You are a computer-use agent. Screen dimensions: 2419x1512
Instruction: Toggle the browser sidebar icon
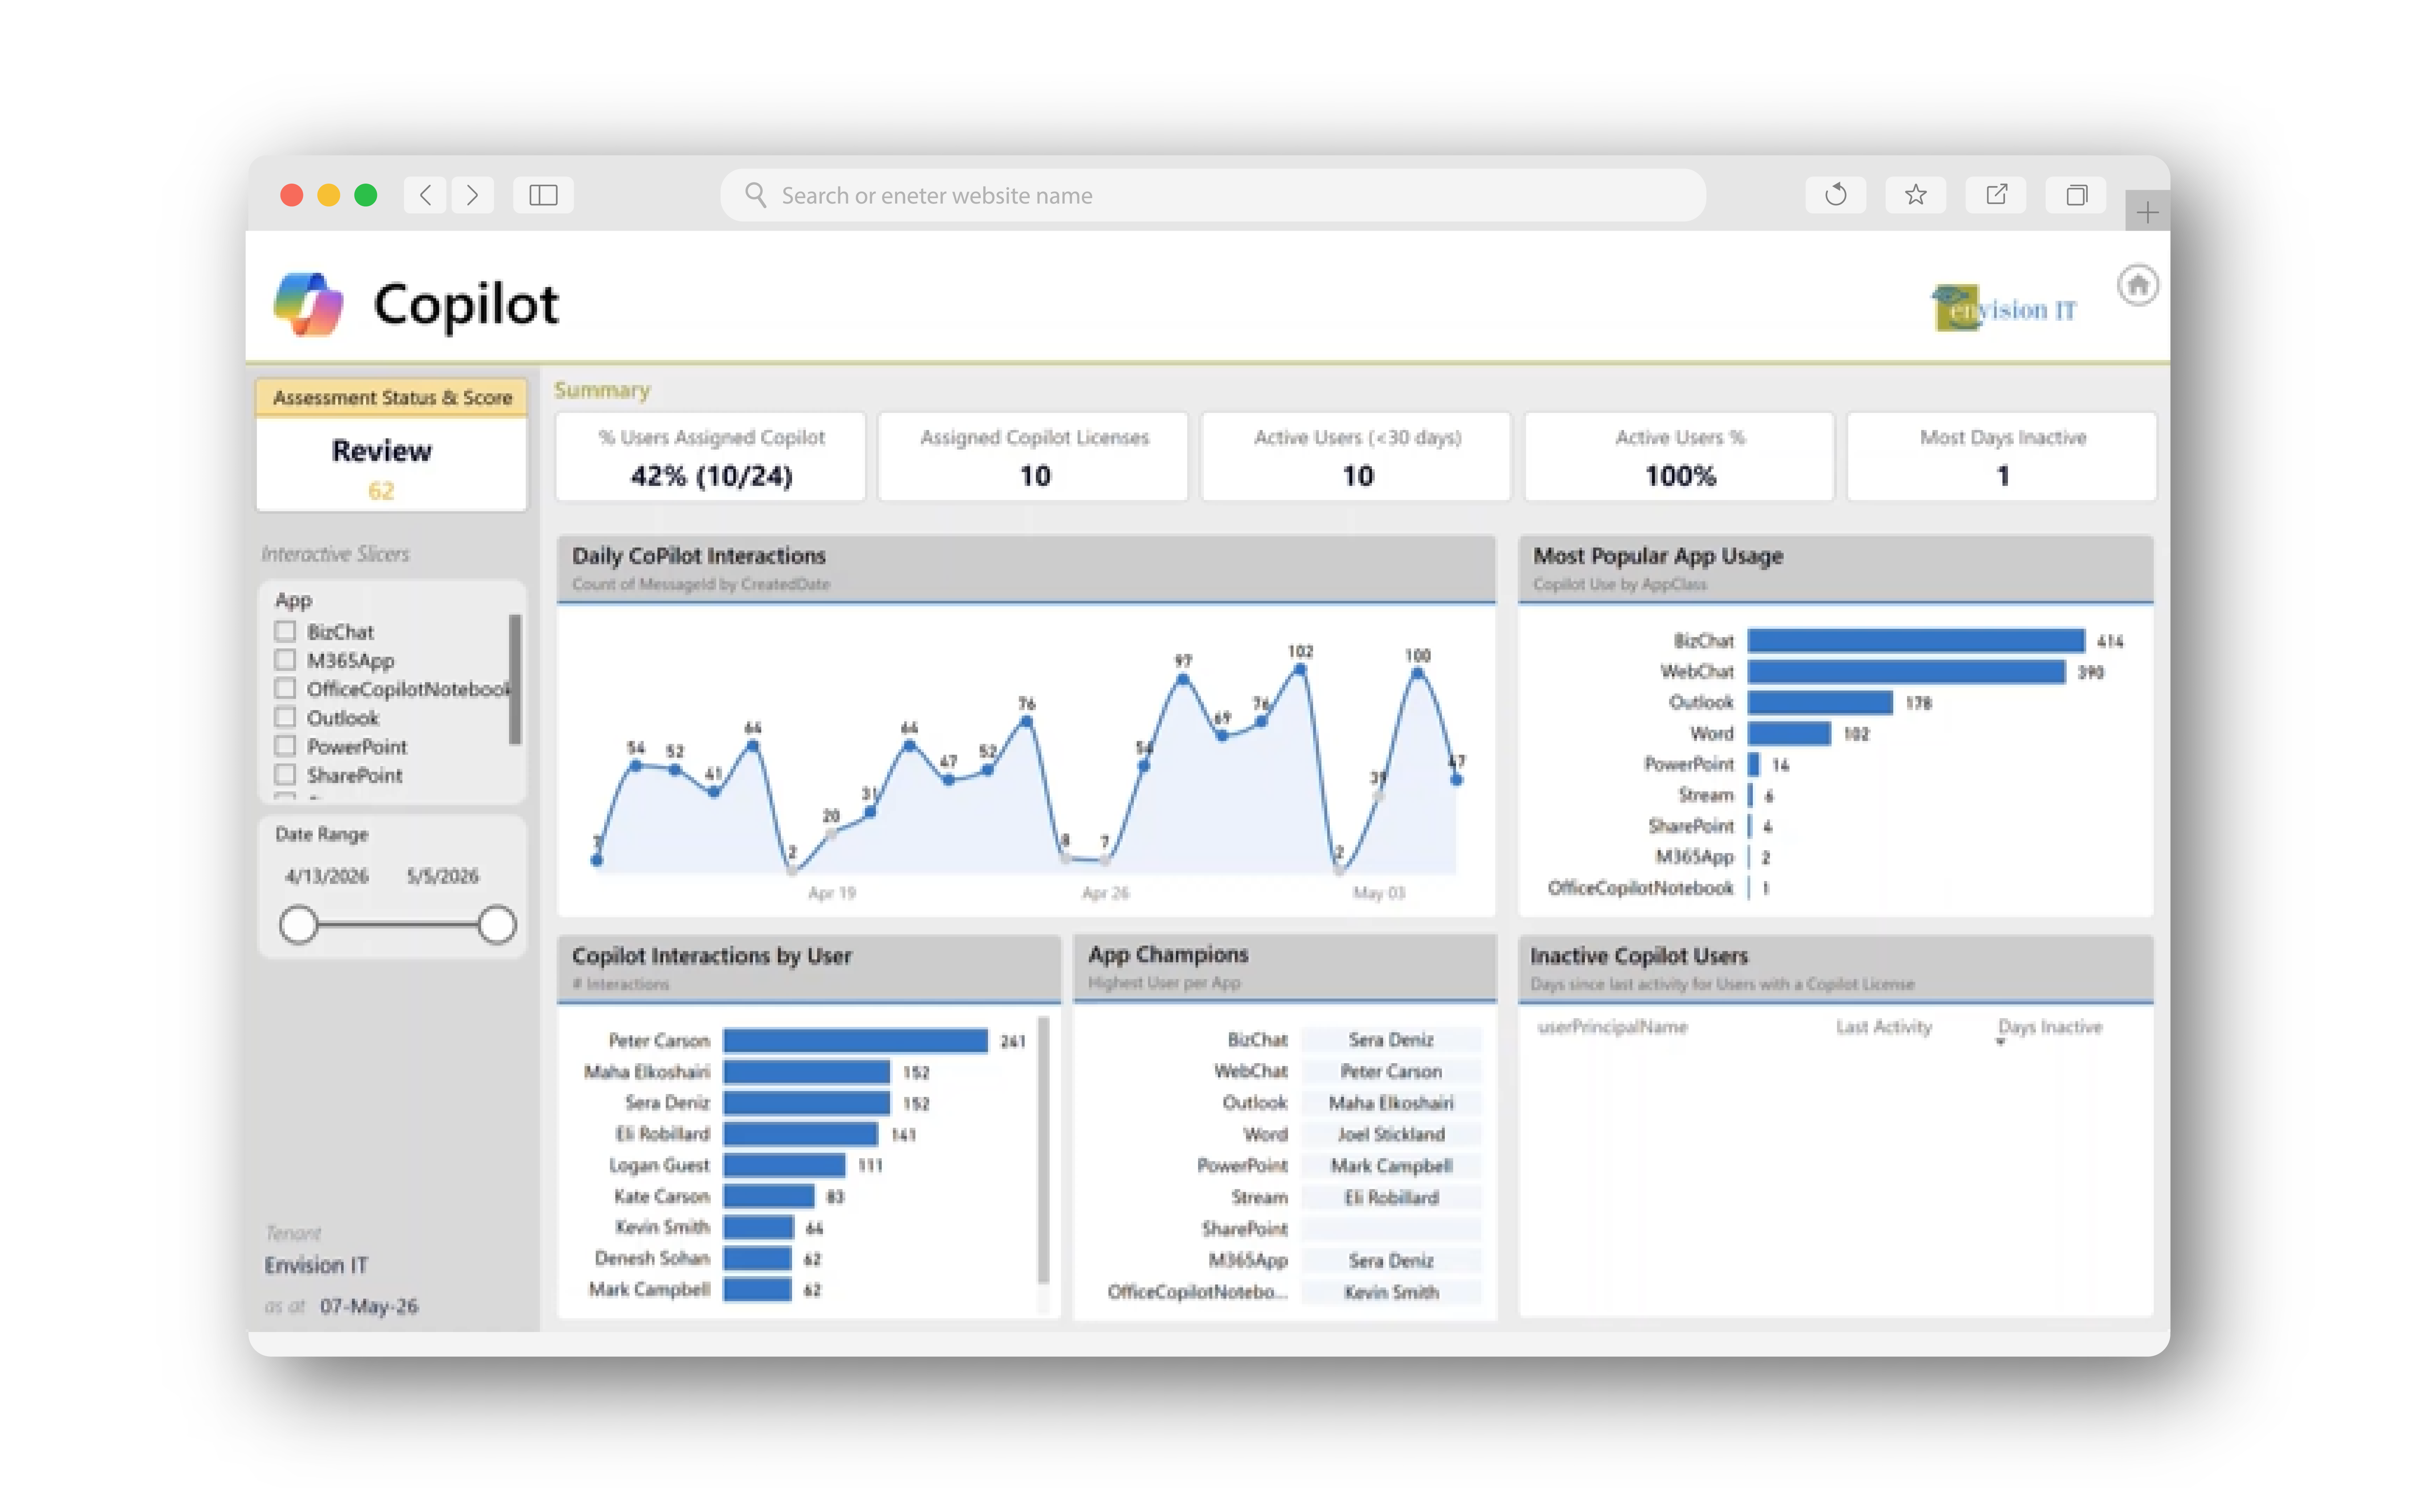click(x=543, y=195)
